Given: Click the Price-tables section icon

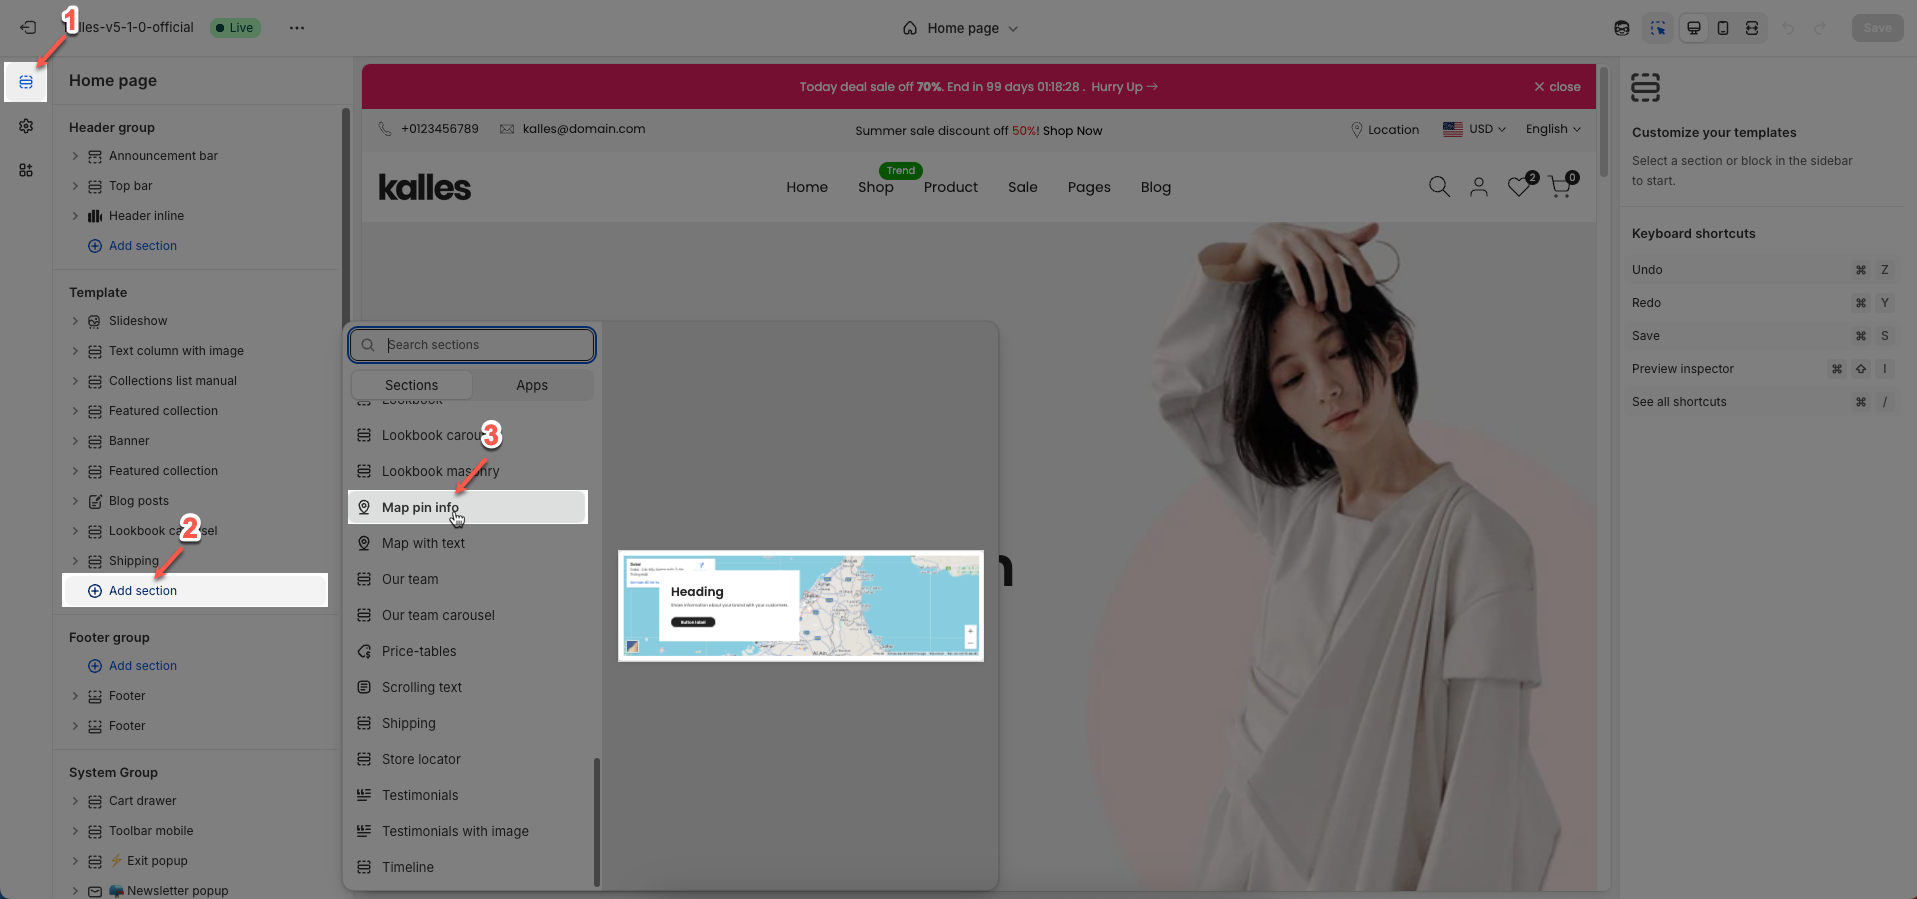Looking at the screenshot, I should tap(364, 651).
